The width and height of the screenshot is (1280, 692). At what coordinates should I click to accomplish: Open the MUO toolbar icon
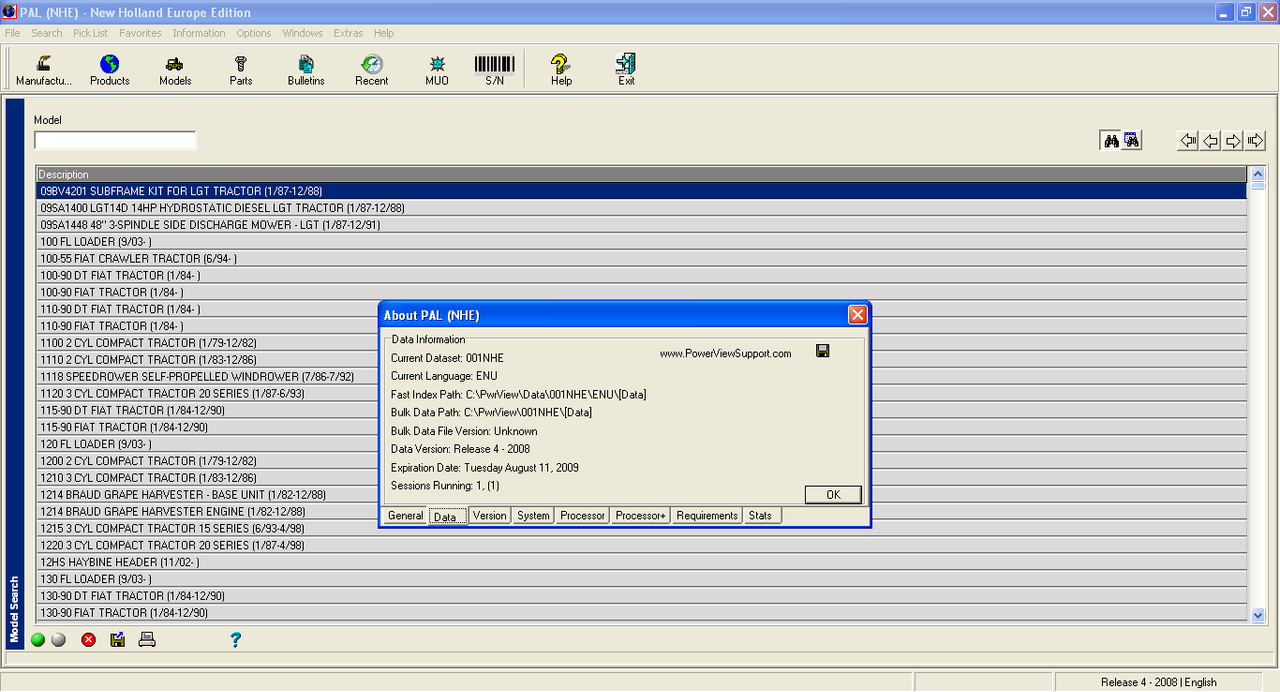tap(437, 70)
